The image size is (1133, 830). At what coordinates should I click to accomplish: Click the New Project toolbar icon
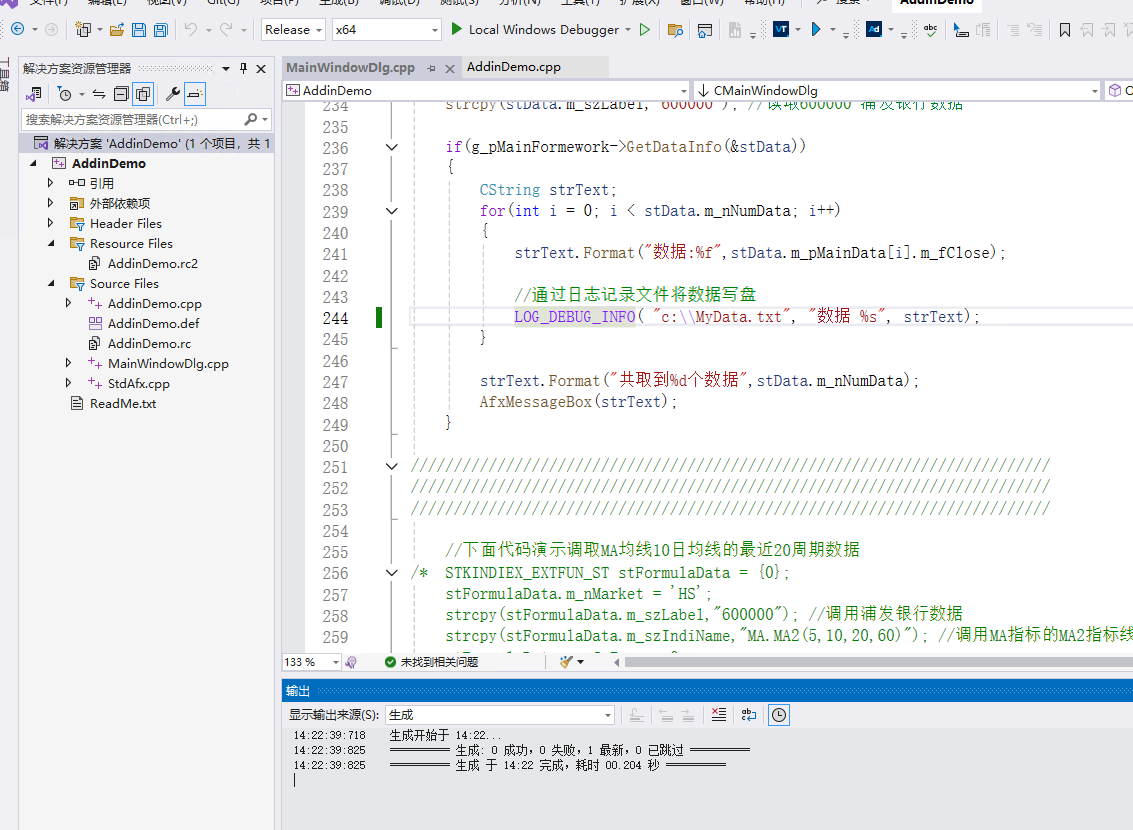83,30
